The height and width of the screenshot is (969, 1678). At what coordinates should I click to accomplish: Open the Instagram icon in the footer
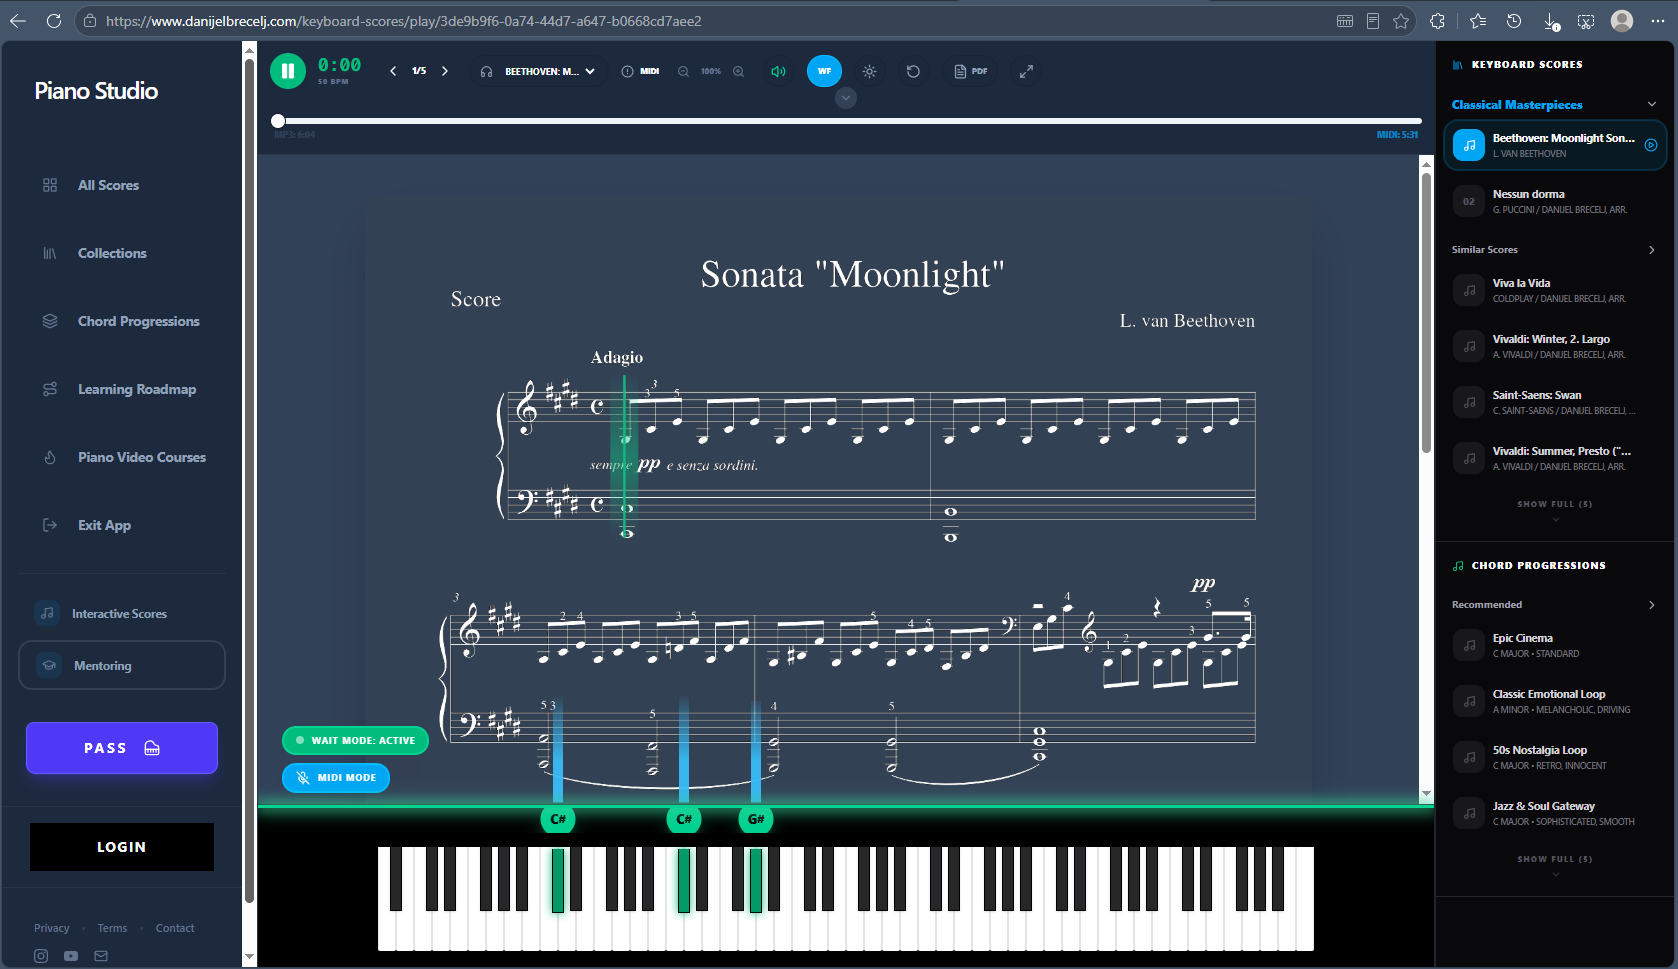click(x=41, y=956)
